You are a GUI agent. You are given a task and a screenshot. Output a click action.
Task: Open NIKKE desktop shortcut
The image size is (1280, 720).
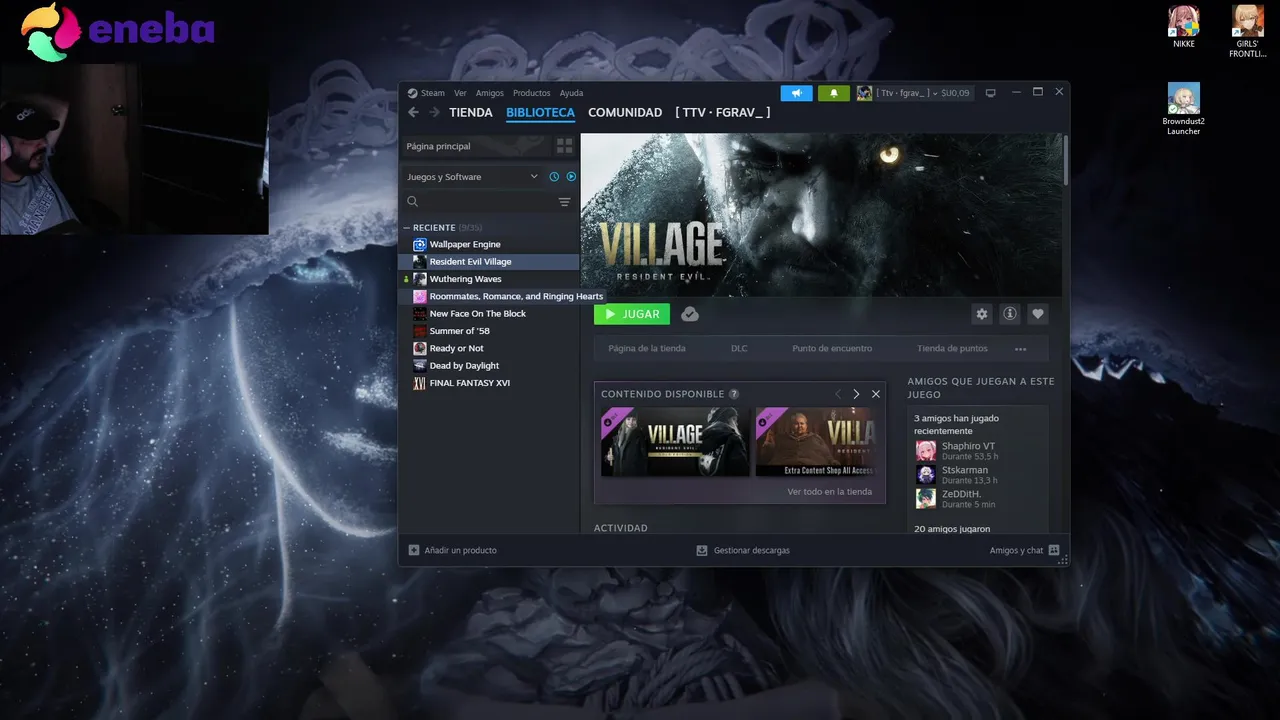click(x=1184, y=26)
